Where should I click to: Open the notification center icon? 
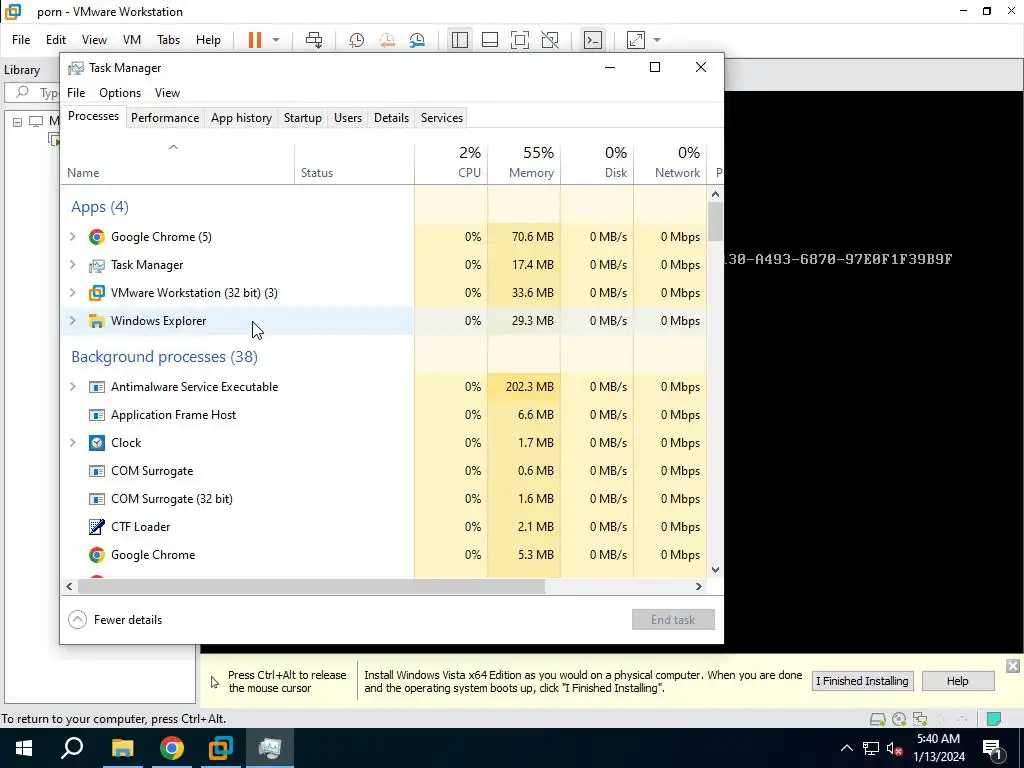tap(993, 750)
